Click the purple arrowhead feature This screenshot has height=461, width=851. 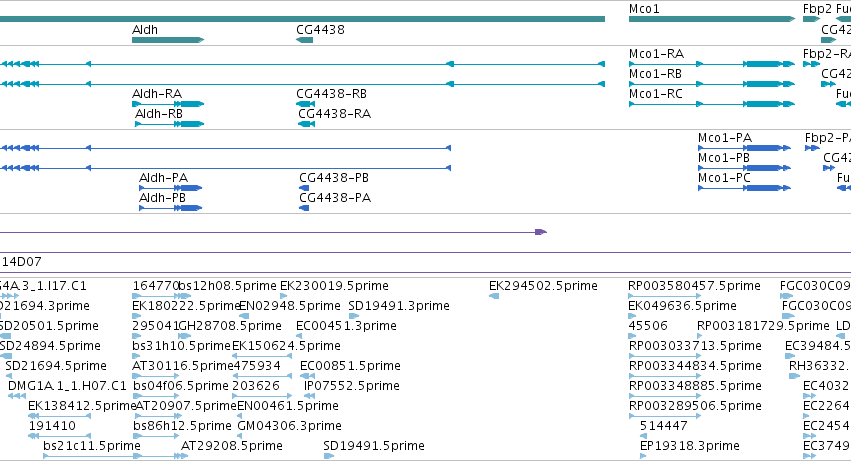tap(541, 232)
